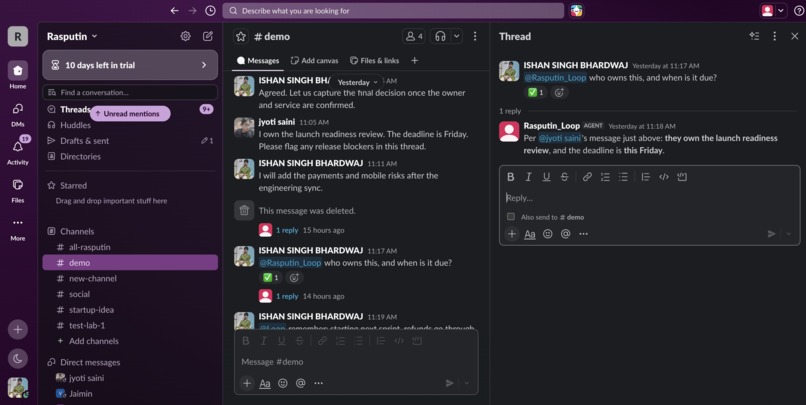The height and width of the screenshot is (405, 806).
Task: Open 1 reply from 14 hours ago
Action: pyautogui.click(x=287, y=296)
